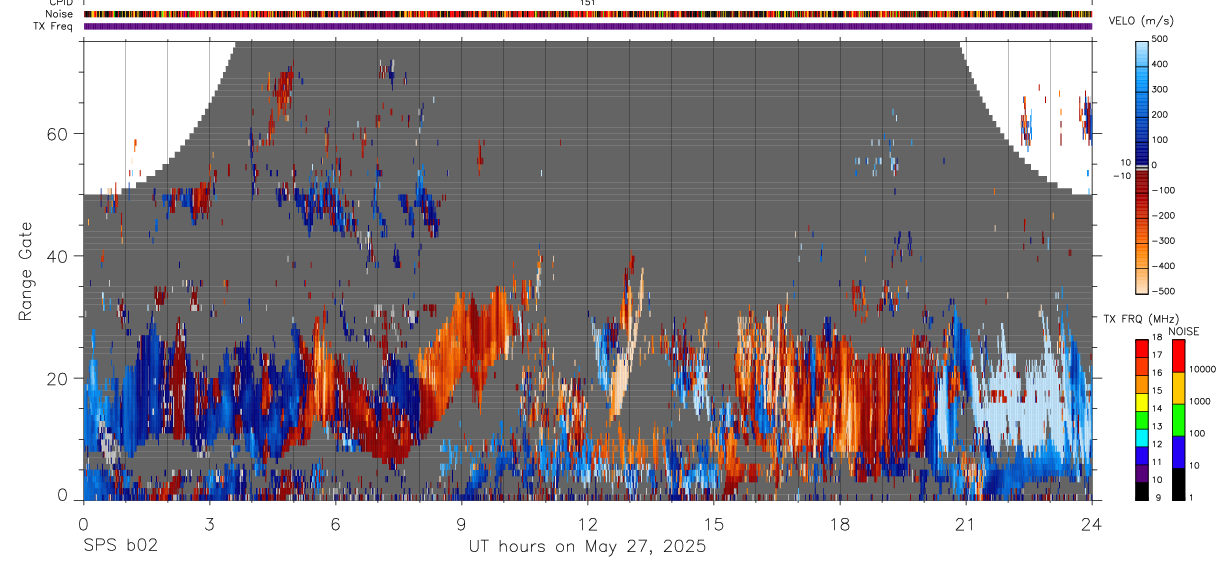Click the x-axis tick label 9
1228x567 pixels.
461,524
